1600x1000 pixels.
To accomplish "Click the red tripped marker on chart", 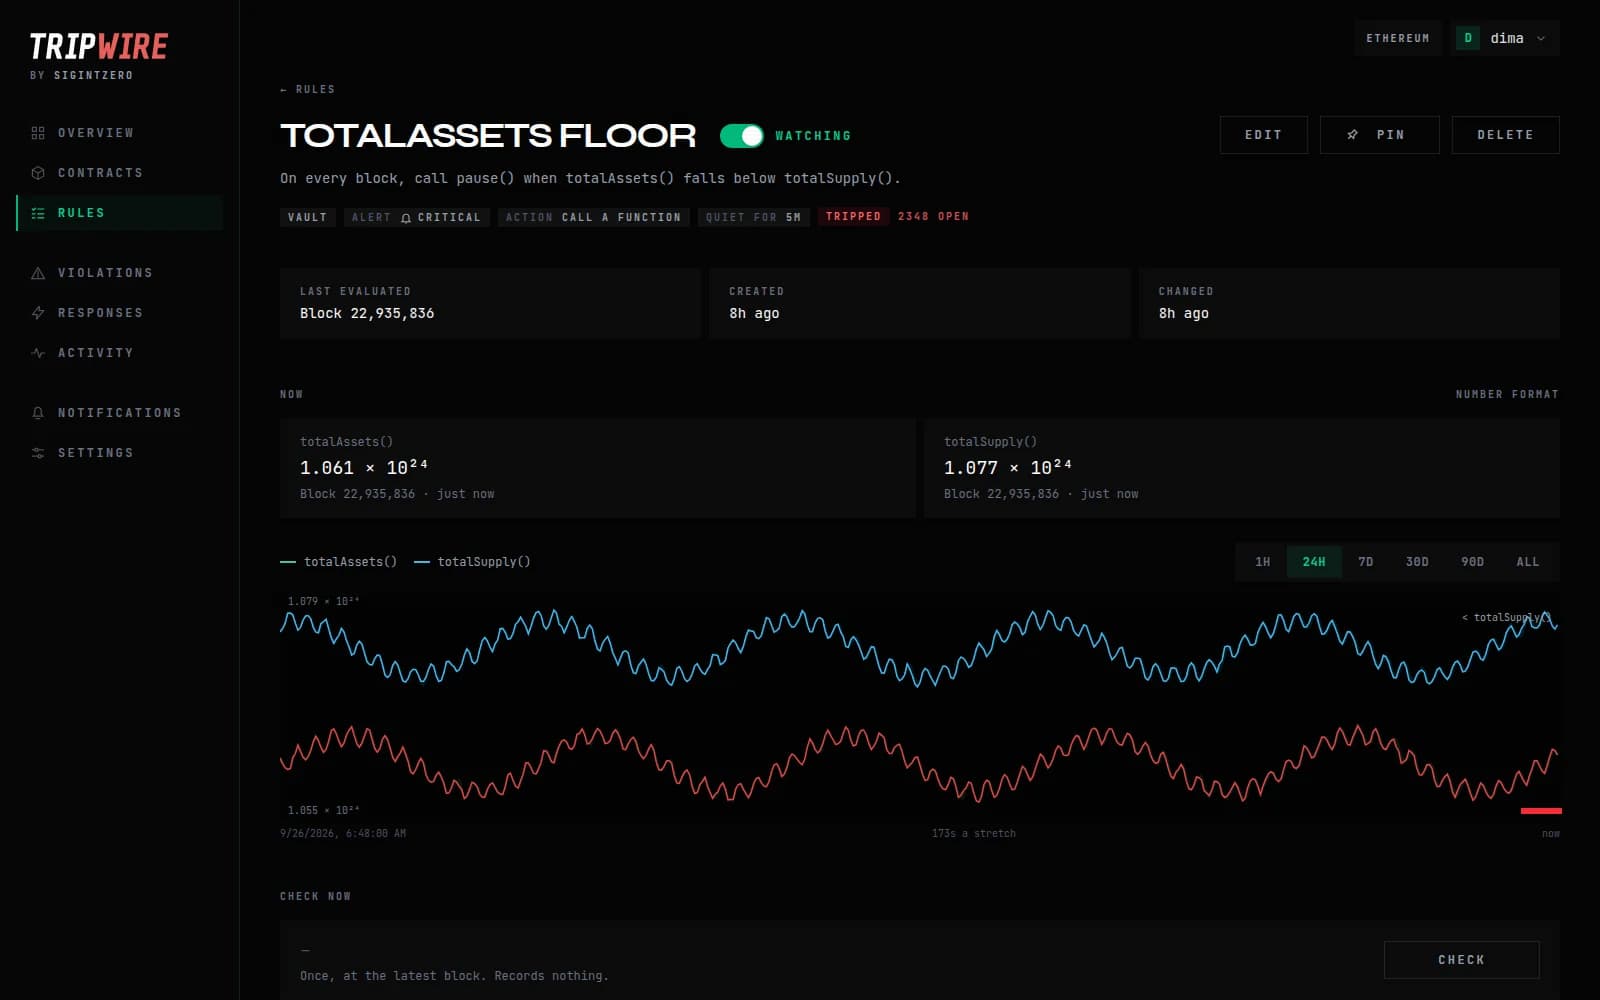I will [x=1540, y=811].
